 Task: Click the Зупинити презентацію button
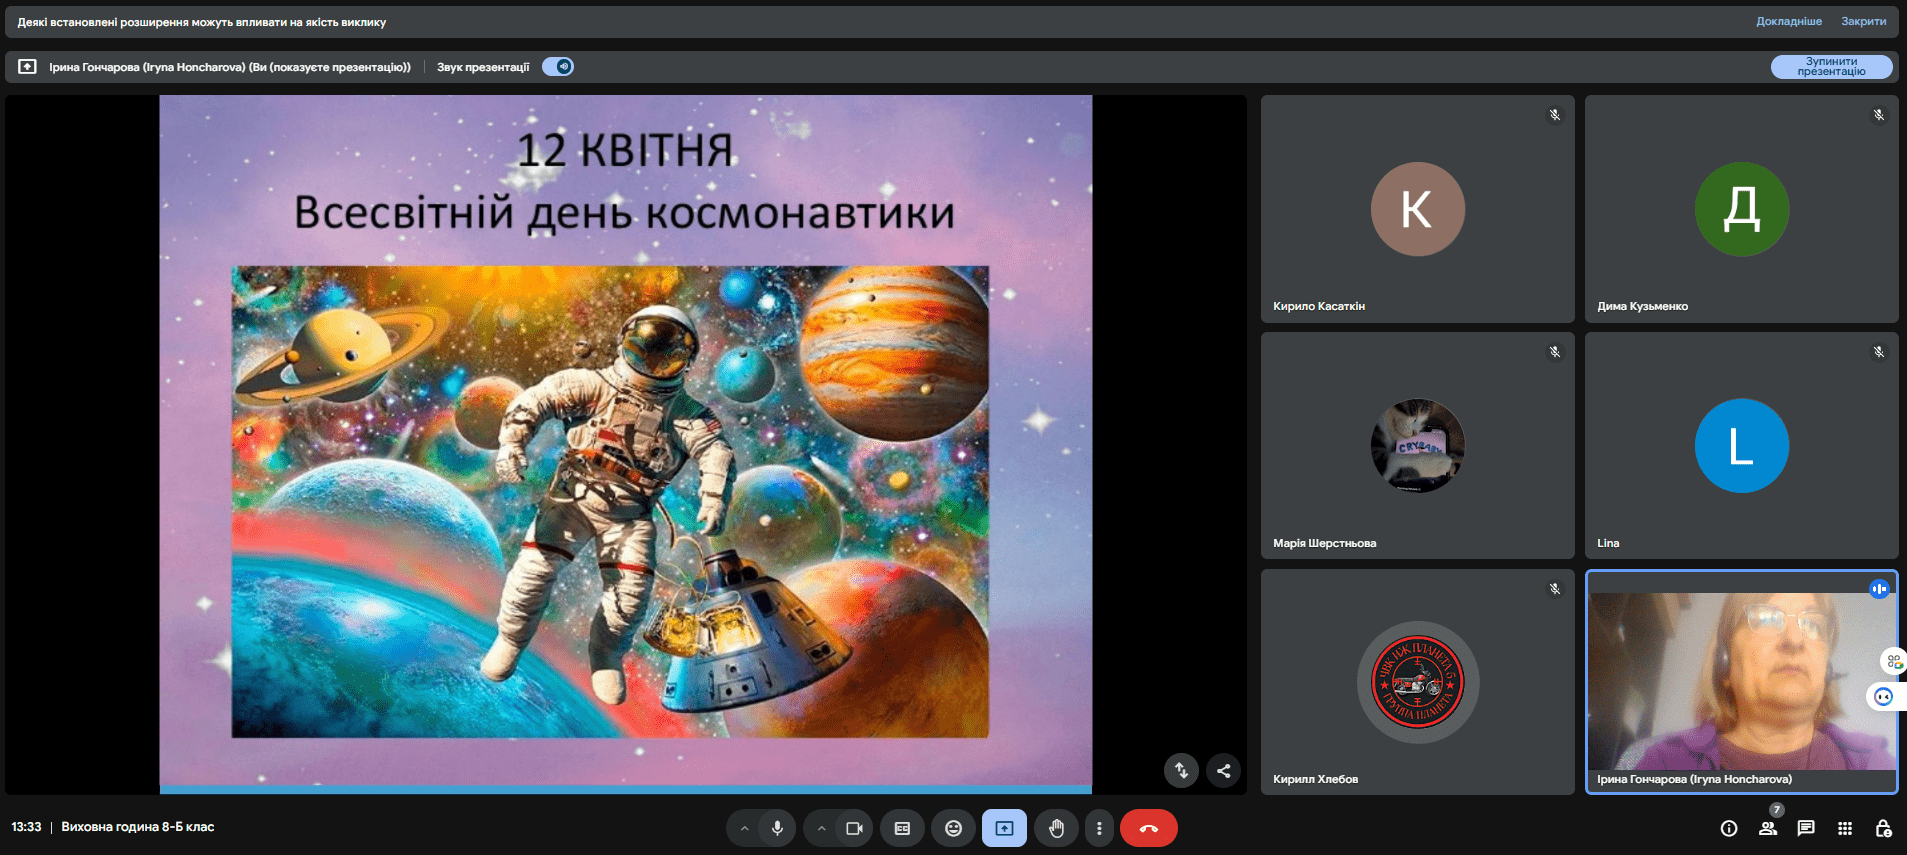point(1831,67)
